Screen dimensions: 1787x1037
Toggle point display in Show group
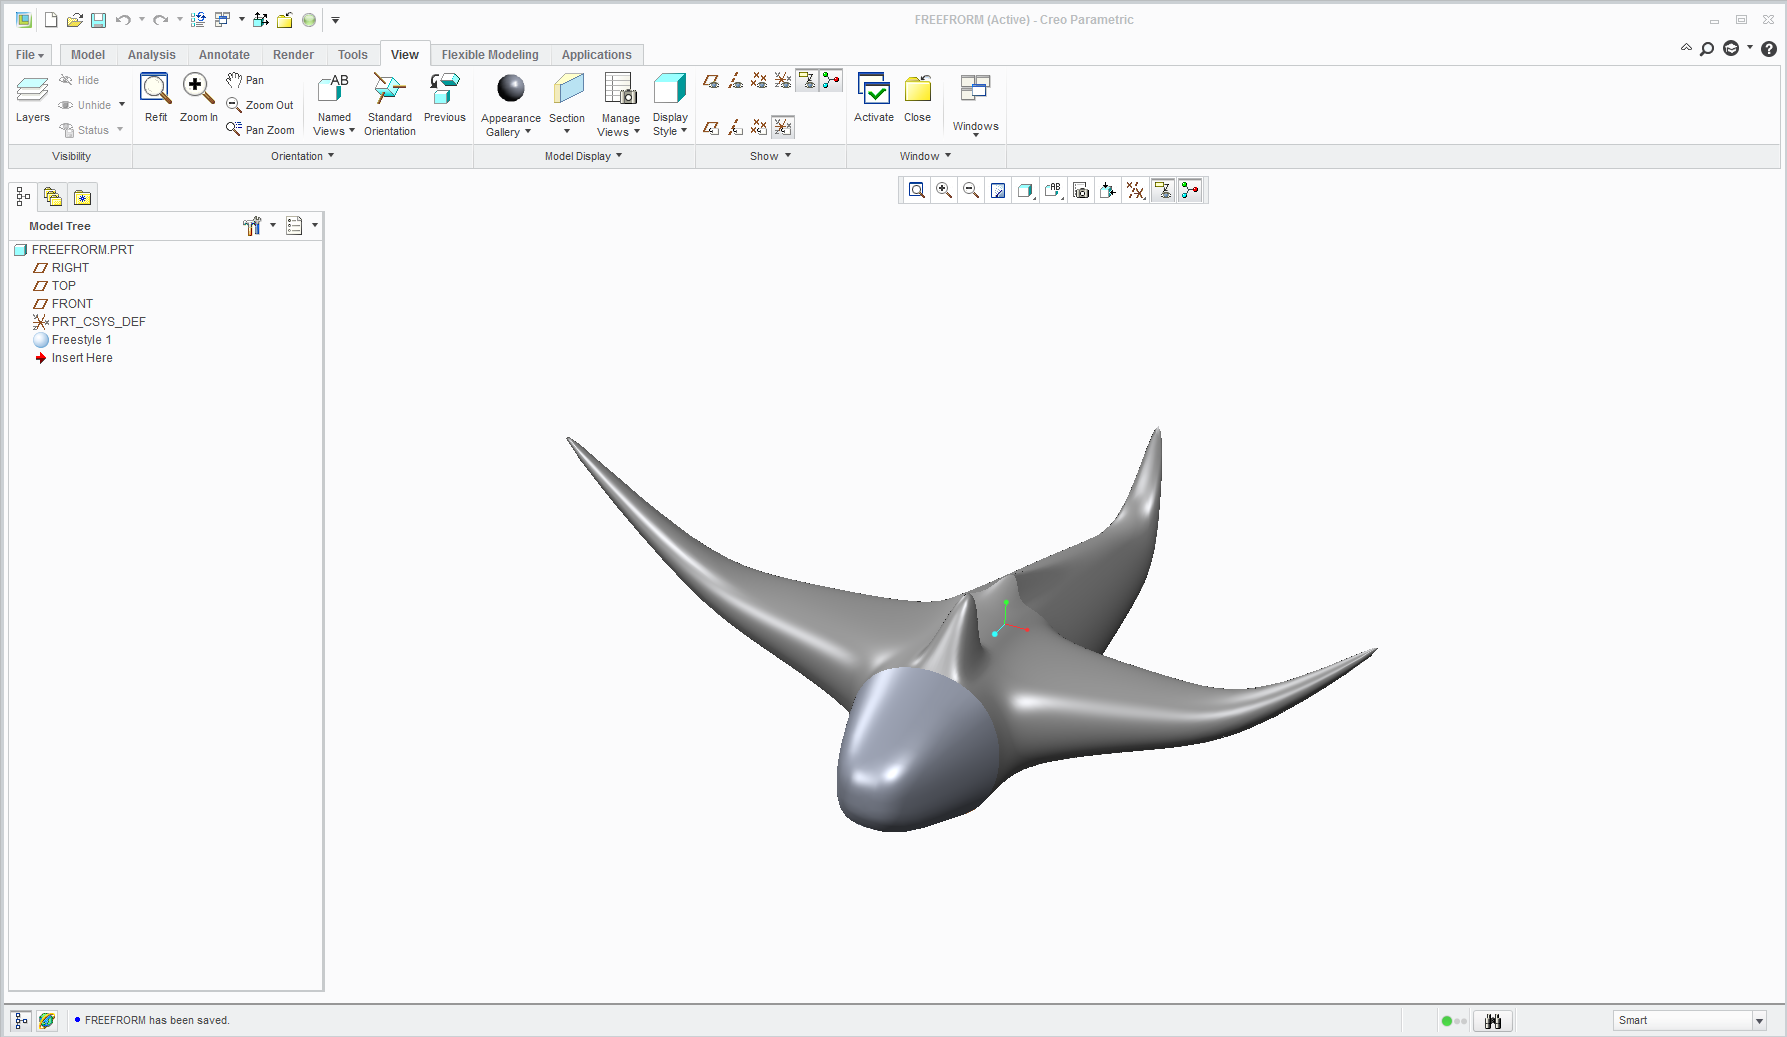tap(759, 80)
